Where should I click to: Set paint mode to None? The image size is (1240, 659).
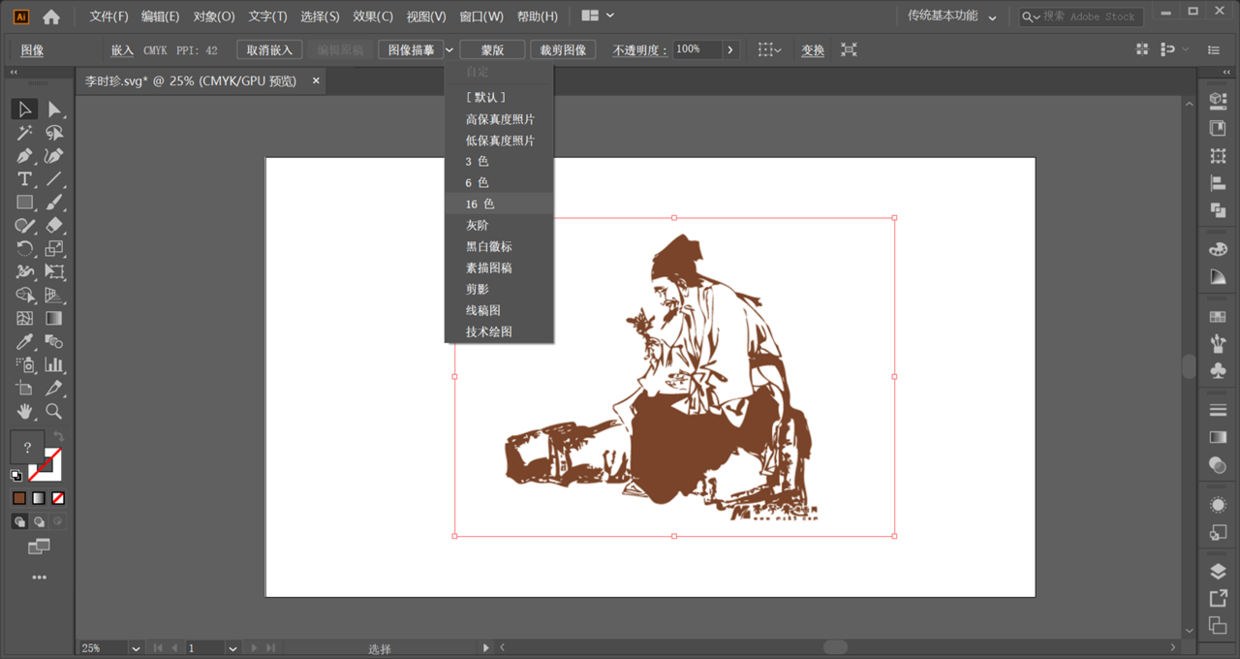coord(58,498)
